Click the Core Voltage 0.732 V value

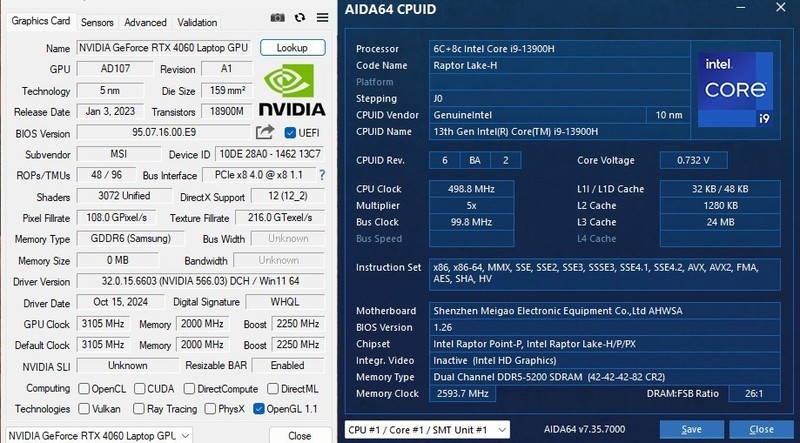(693, 160)
